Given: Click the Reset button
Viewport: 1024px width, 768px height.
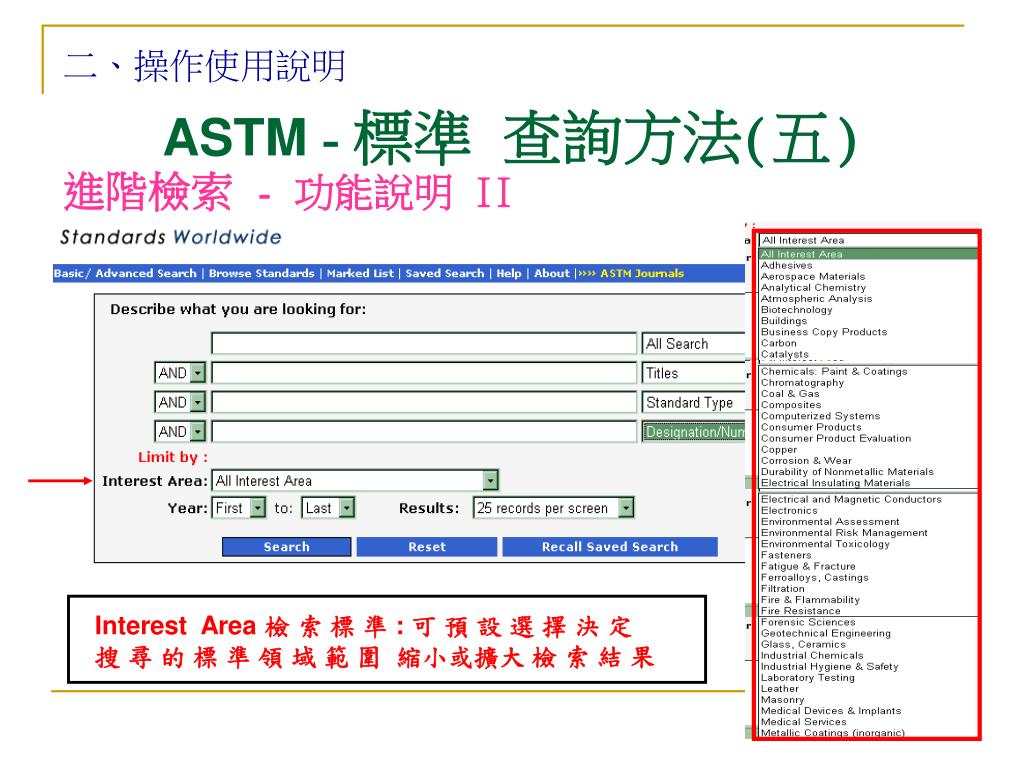Looking at the screenshot, I should coord(427,547).
